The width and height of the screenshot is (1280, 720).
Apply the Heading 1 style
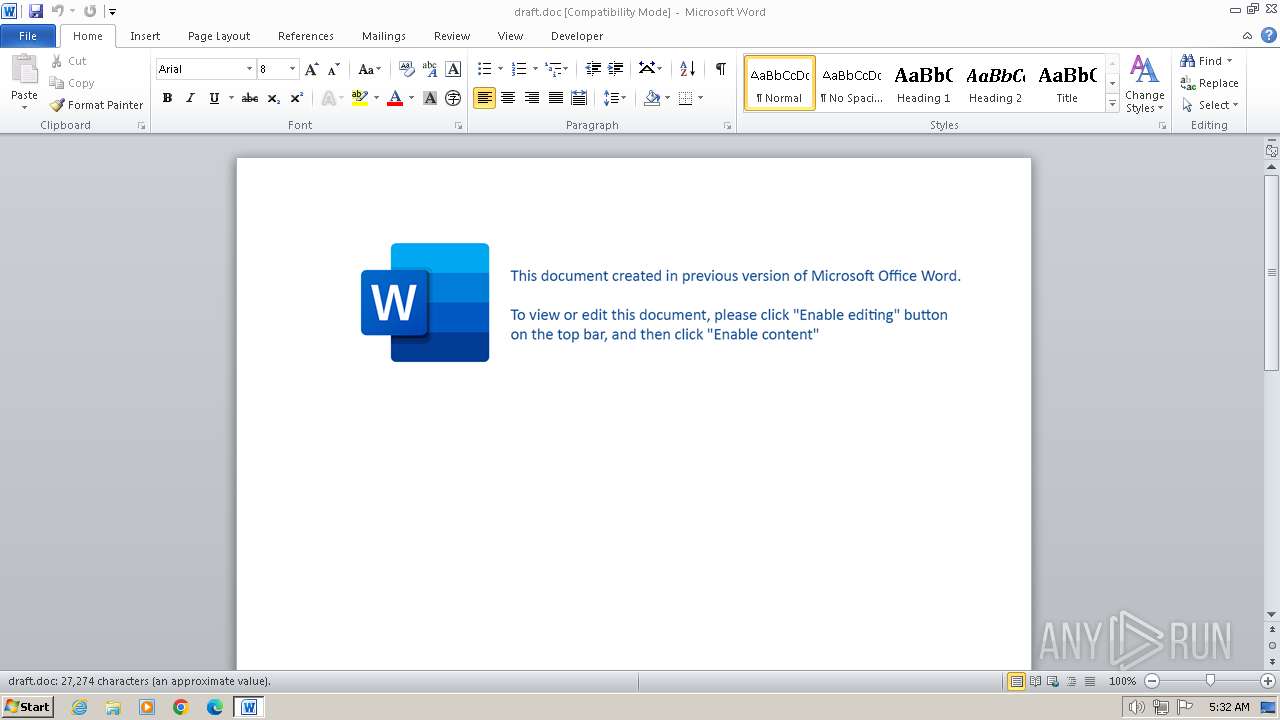[x=923, y=83]
